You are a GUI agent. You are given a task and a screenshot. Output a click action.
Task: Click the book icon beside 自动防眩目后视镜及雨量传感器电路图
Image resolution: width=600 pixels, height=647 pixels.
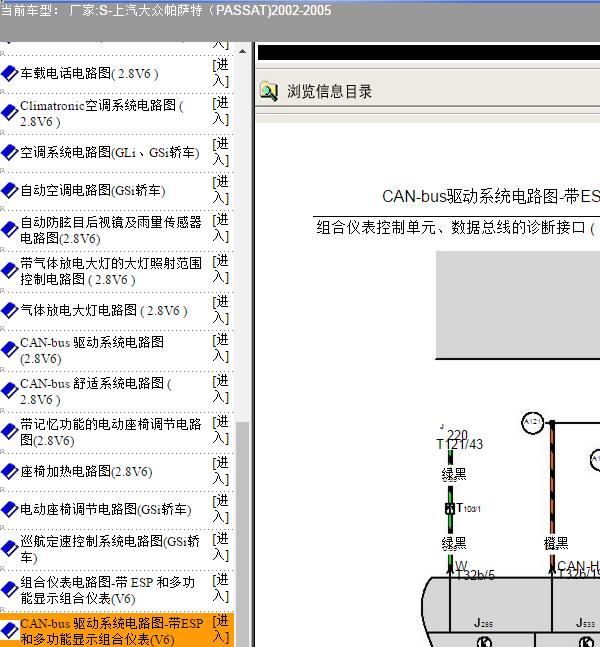(x=9, y=230)
